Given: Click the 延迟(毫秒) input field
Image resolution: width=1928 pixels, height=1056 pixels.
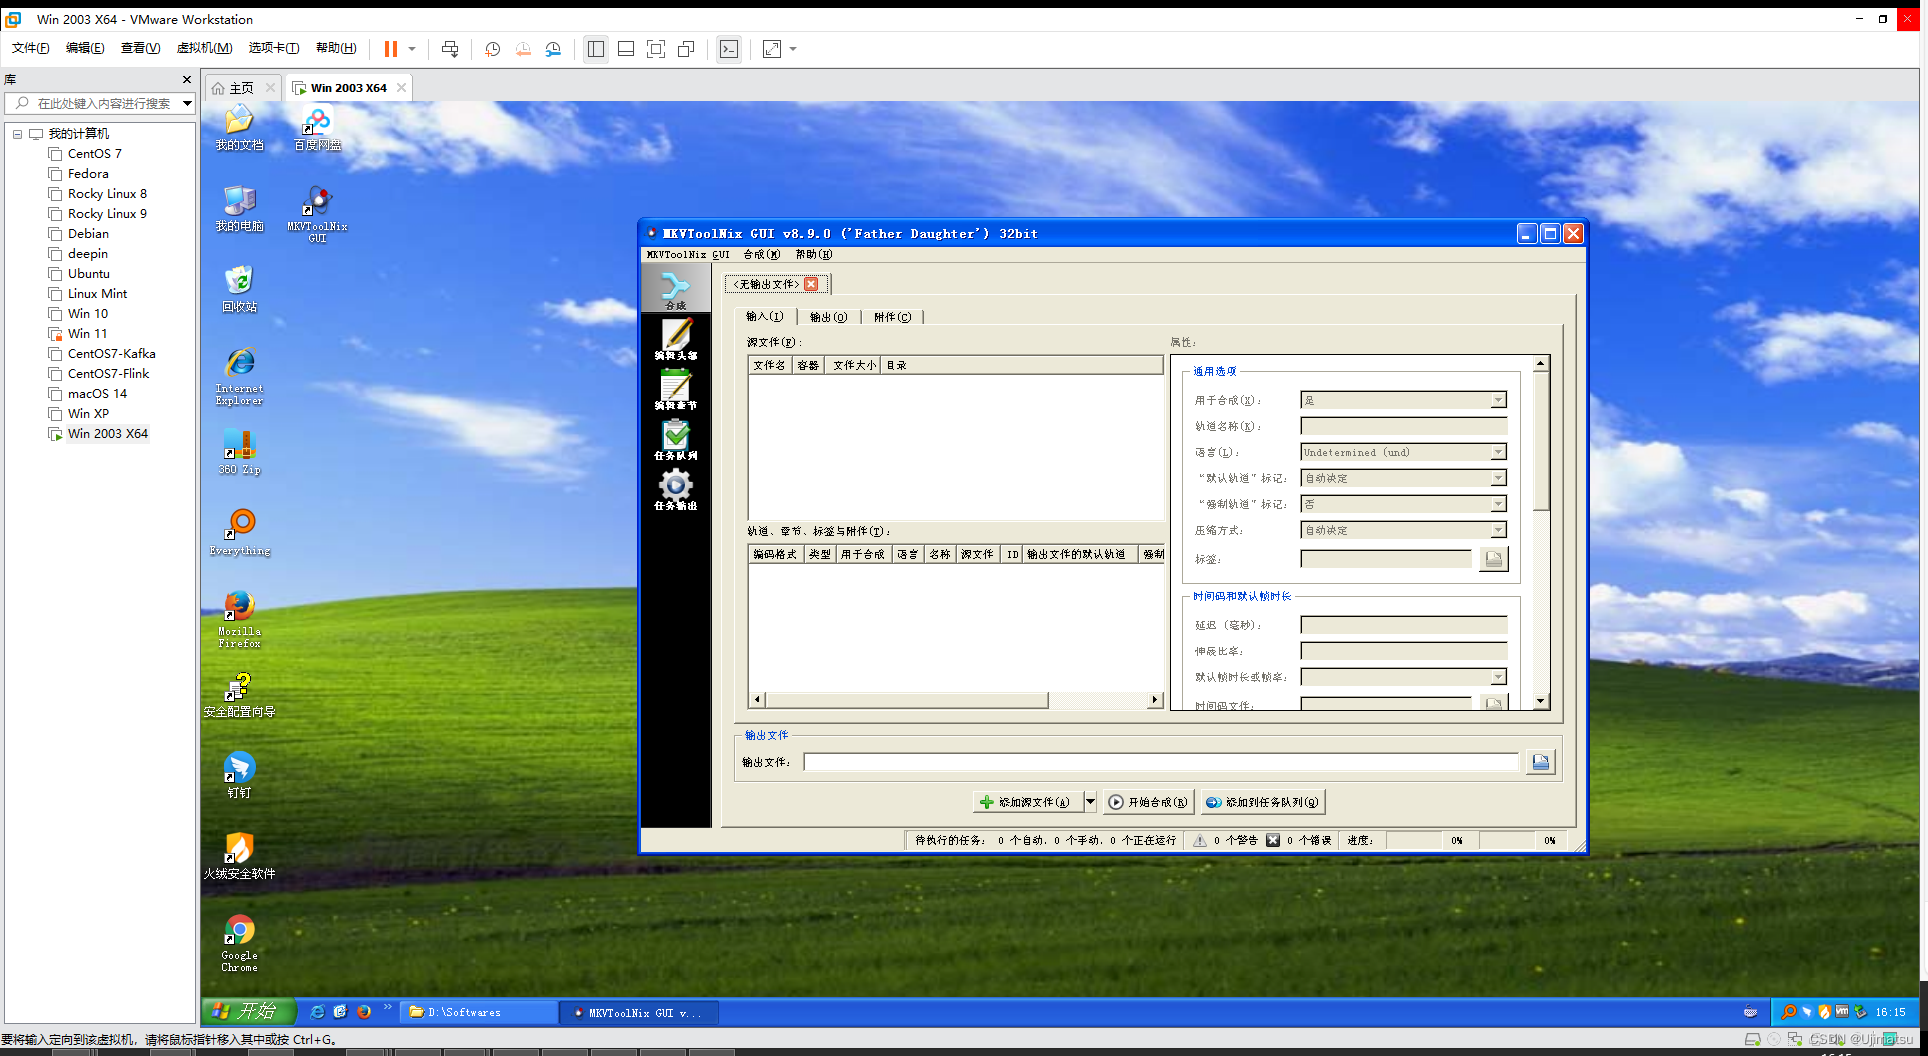Looking at the screenshot, I should pos(1403,625).
